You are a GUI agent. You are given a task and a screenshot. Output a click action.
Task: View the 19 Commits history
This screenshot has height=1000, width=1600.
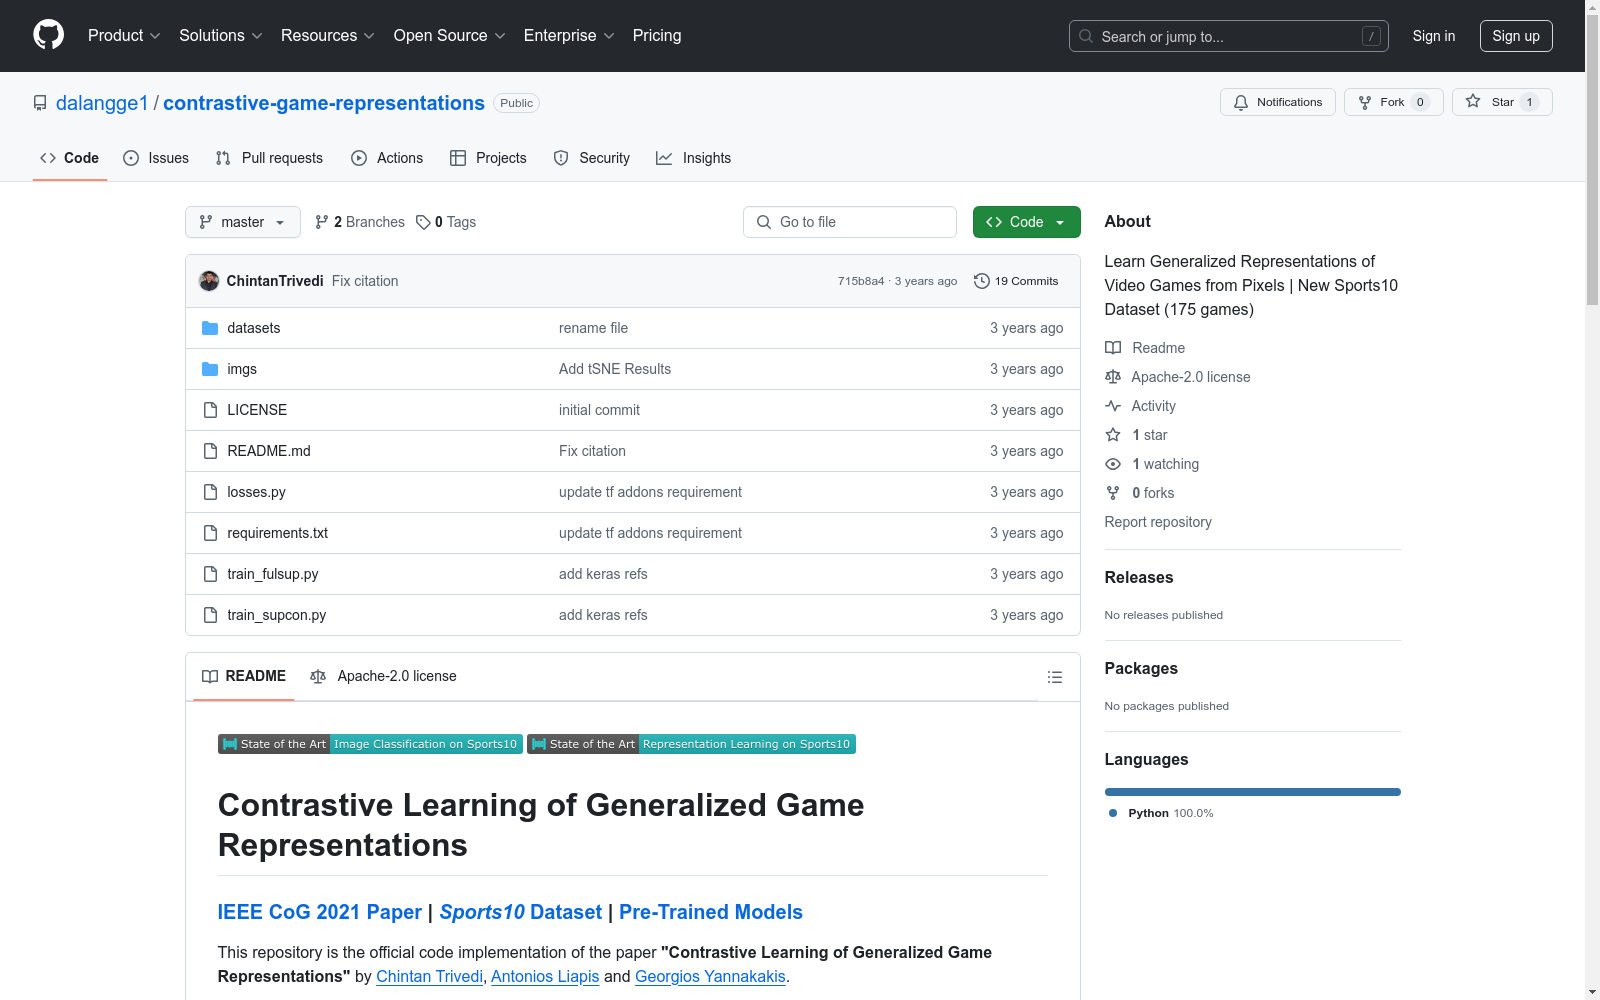click(1016, 281)
